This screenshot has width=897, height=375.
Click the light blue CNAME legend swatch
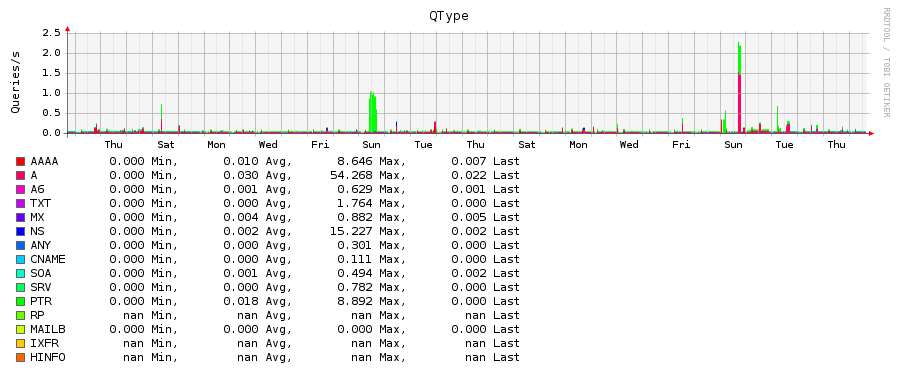point(20,260)
